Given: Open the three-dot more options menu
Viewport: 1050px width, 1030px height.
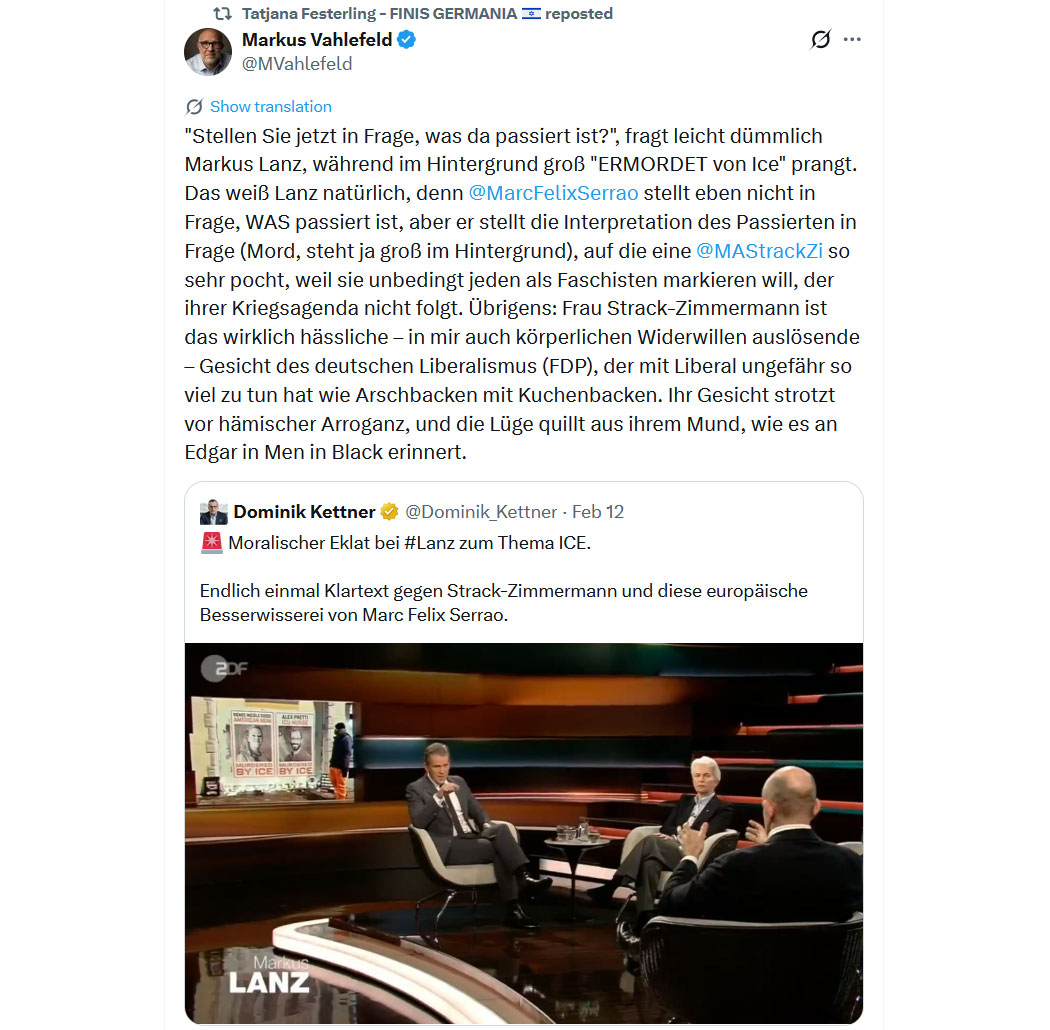Looking at the screenshot, I should tap(852, 40).
